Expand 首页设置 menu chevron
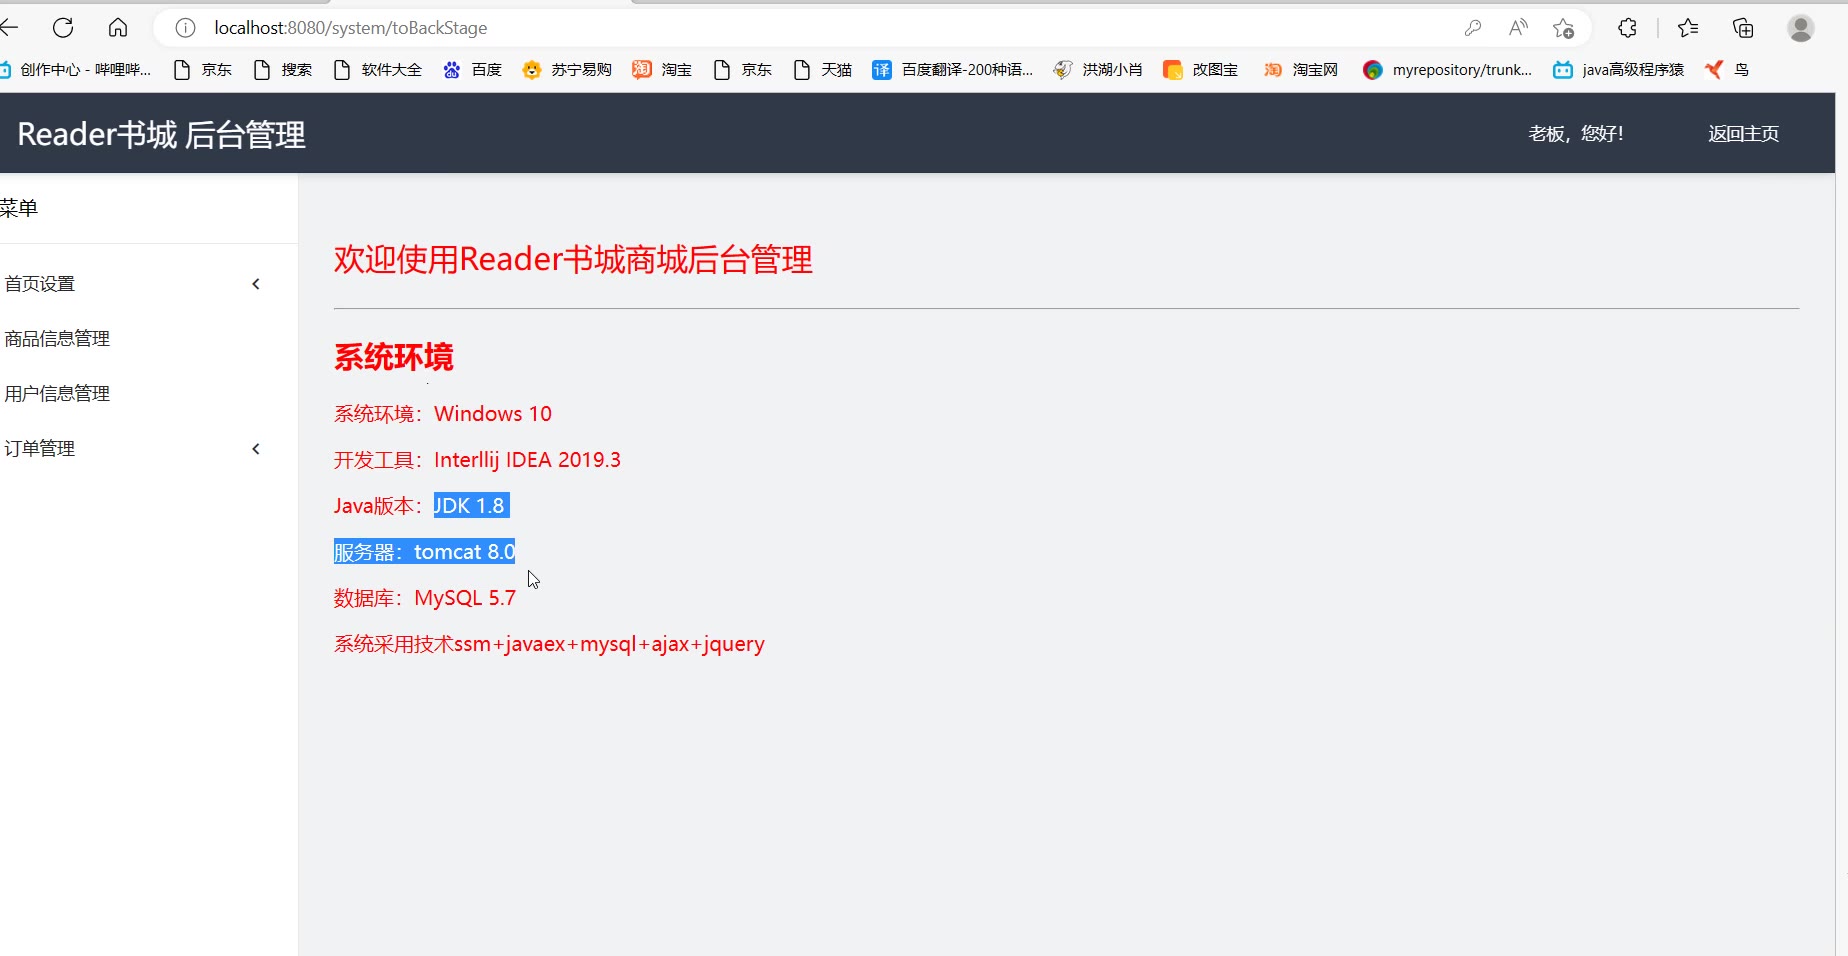 point(256,284)
